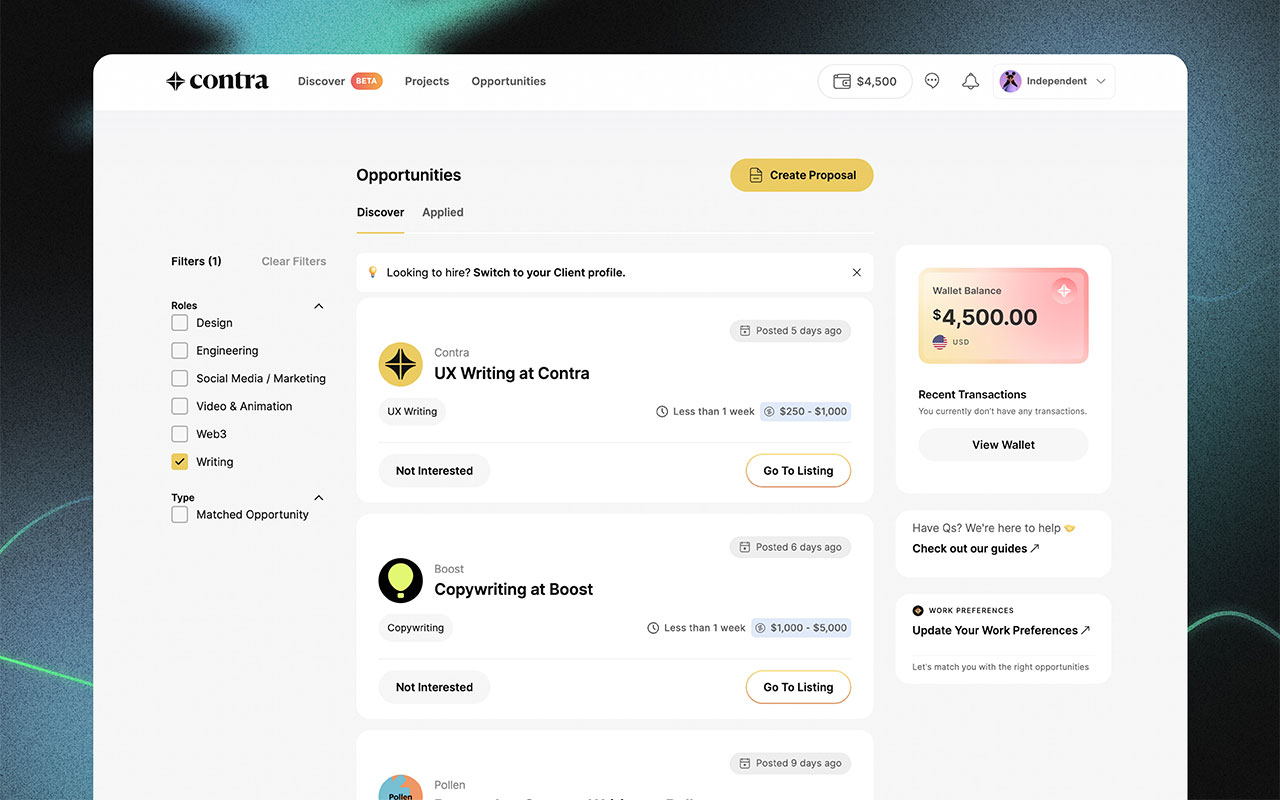Enable the Matched Opportunity checkbox
The height and width of the screenshot is (800, 1280).
tap(180, 515)
